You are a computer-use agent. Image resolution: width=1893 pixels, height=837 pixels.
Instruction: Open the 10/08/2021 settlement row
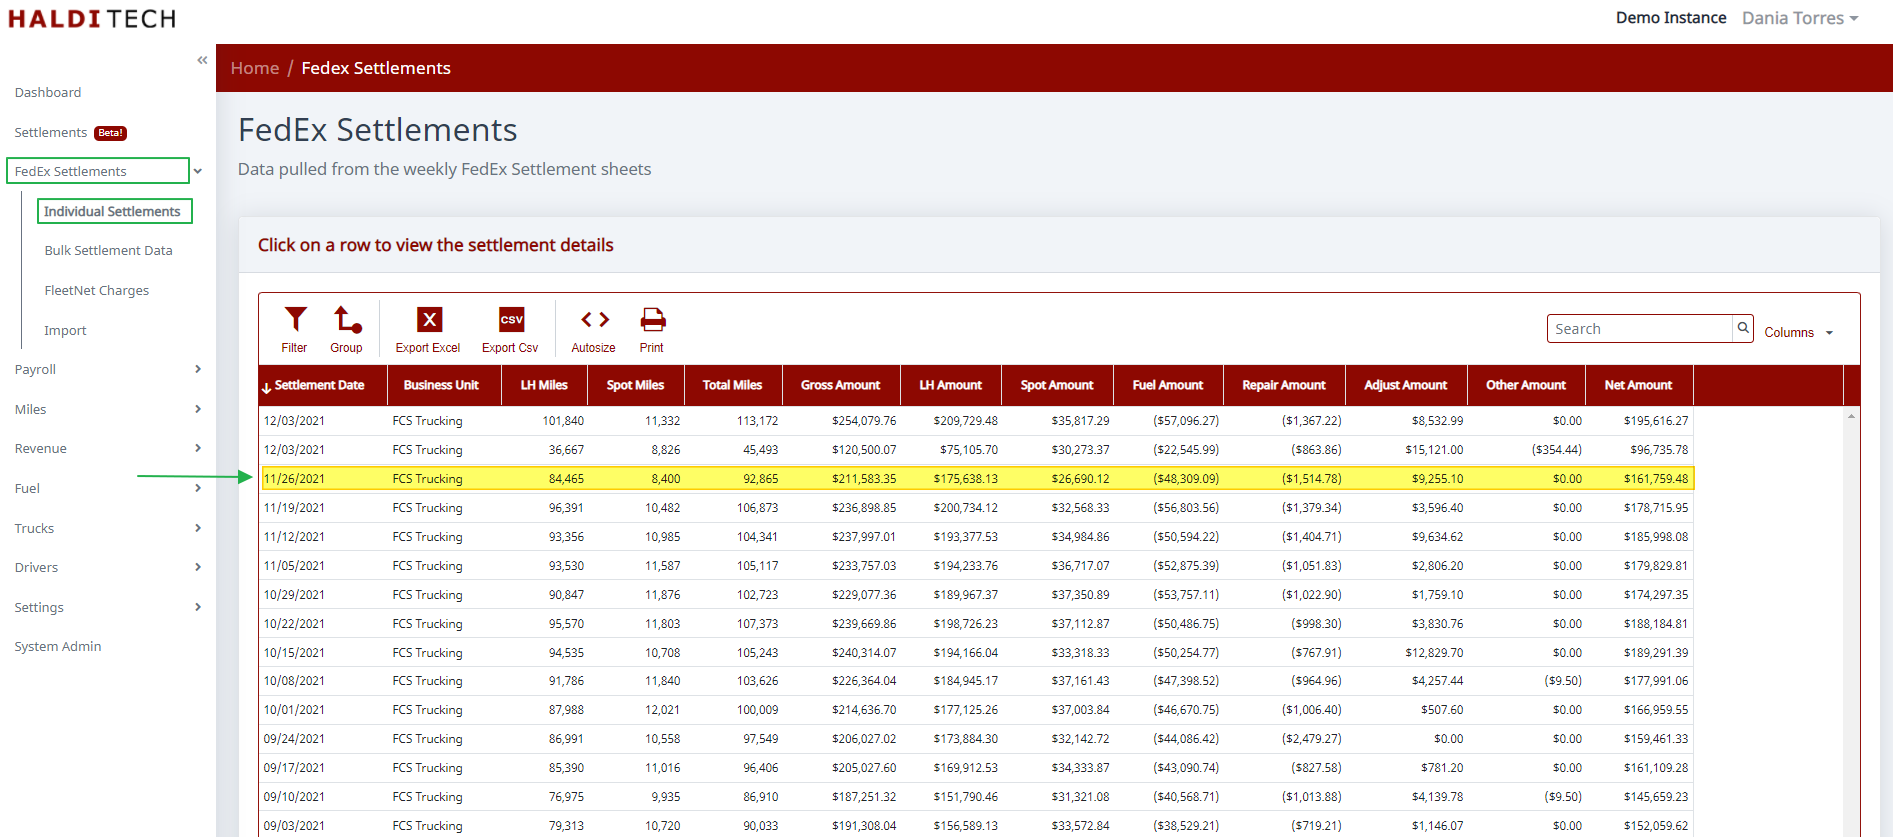[977, 681]
